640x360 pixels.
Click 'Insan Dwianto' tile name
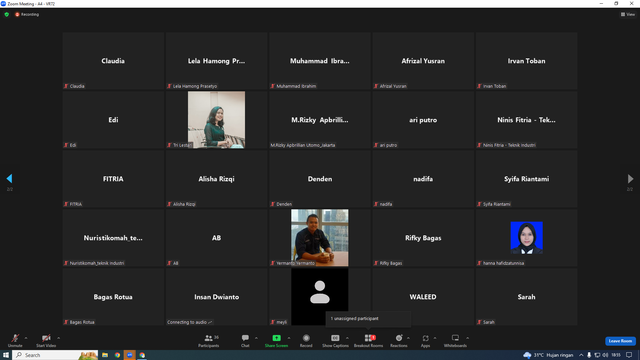click(x=216, y=297)
